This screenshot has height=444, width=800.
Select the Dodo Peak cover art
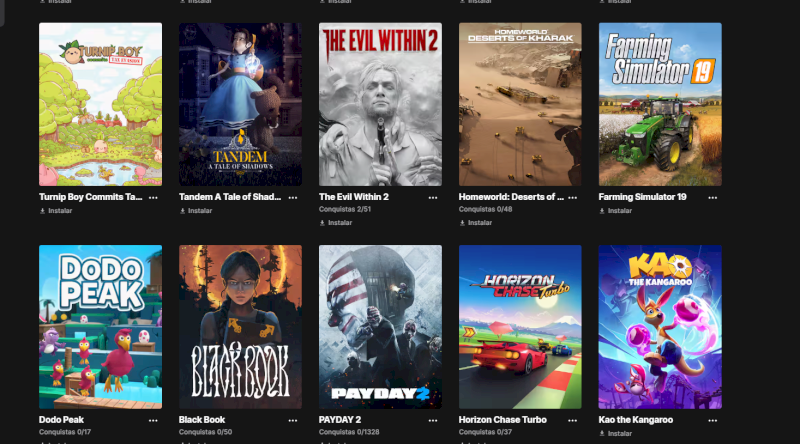(x=101, y=327)
